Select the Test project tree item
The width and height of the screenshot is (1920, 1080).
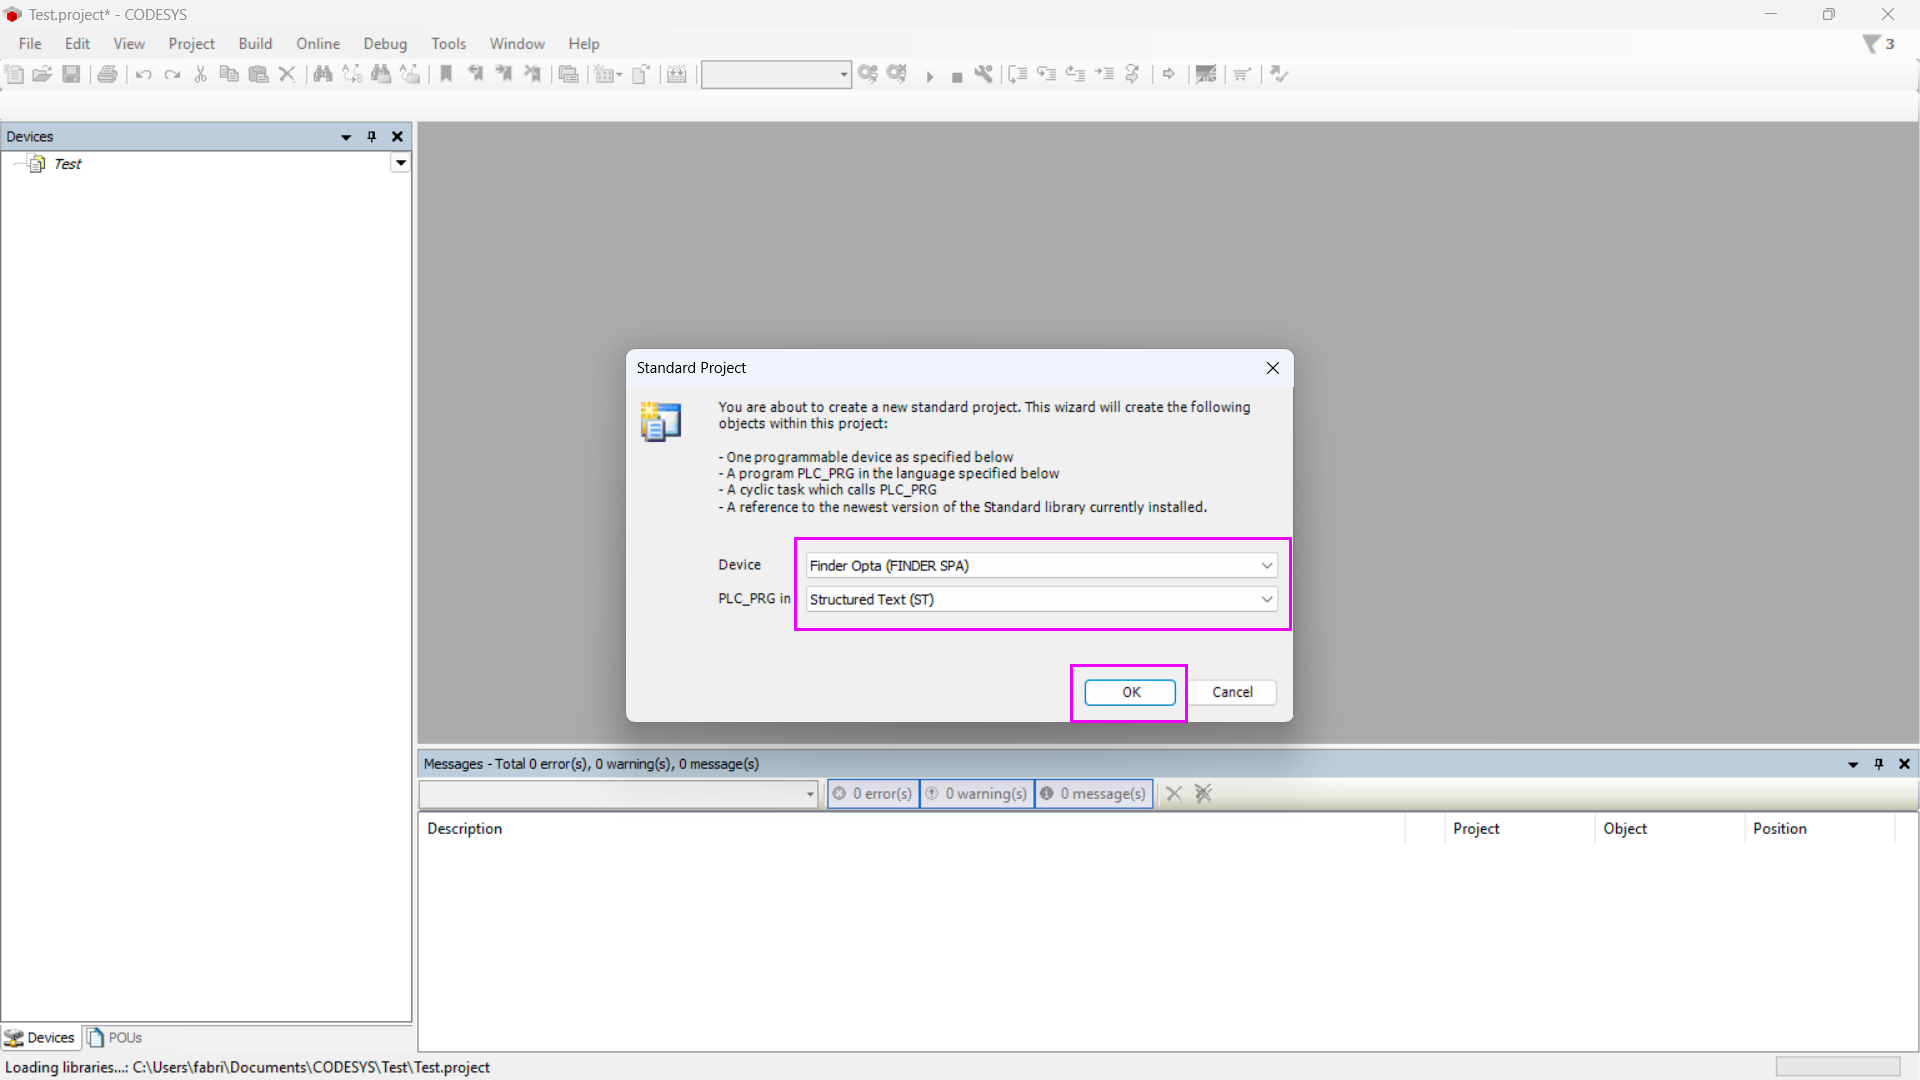point(67,164)
